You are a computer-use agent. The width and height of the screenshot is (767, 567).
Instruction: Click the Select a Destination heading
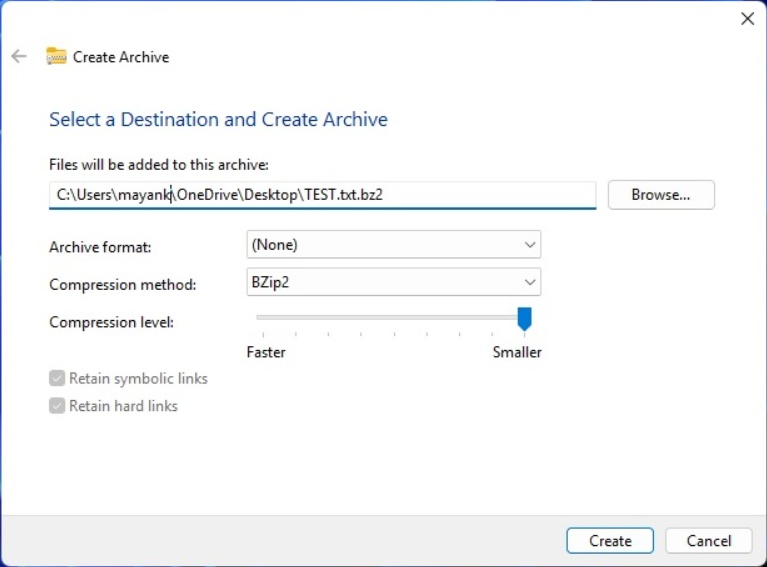coord(218,119)
